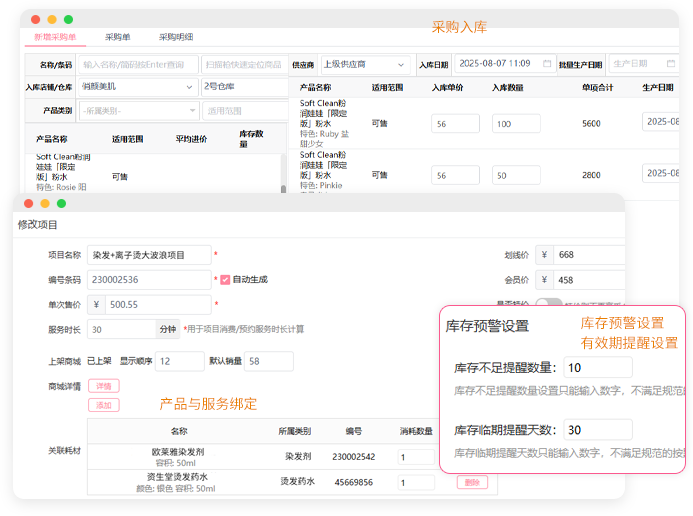Click calendar icon in 批量生产日期 field
This screenshot has height=516, width=693.
point(671,64)
